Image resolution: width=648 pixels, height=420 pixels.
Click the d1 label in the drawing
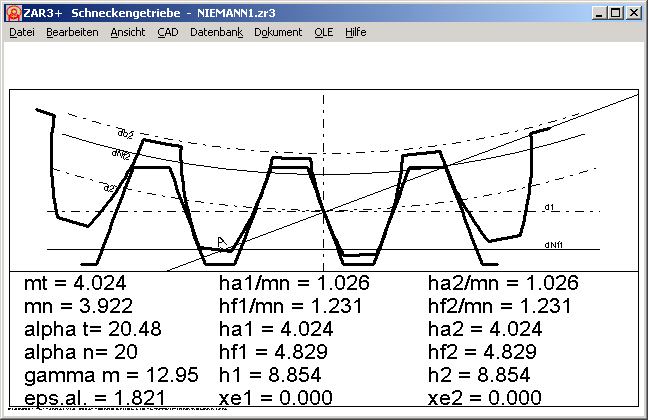549,208
